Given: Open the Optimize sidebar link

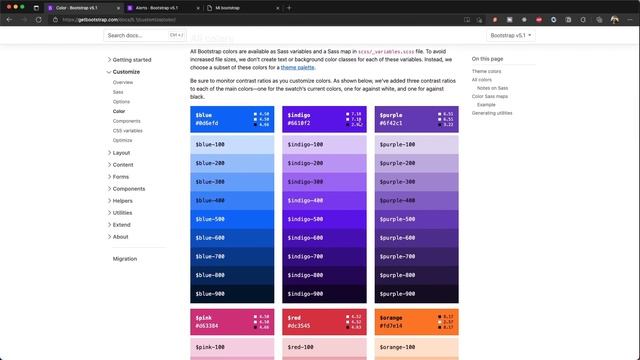Looking at the screenshot, I should point(122,140).
